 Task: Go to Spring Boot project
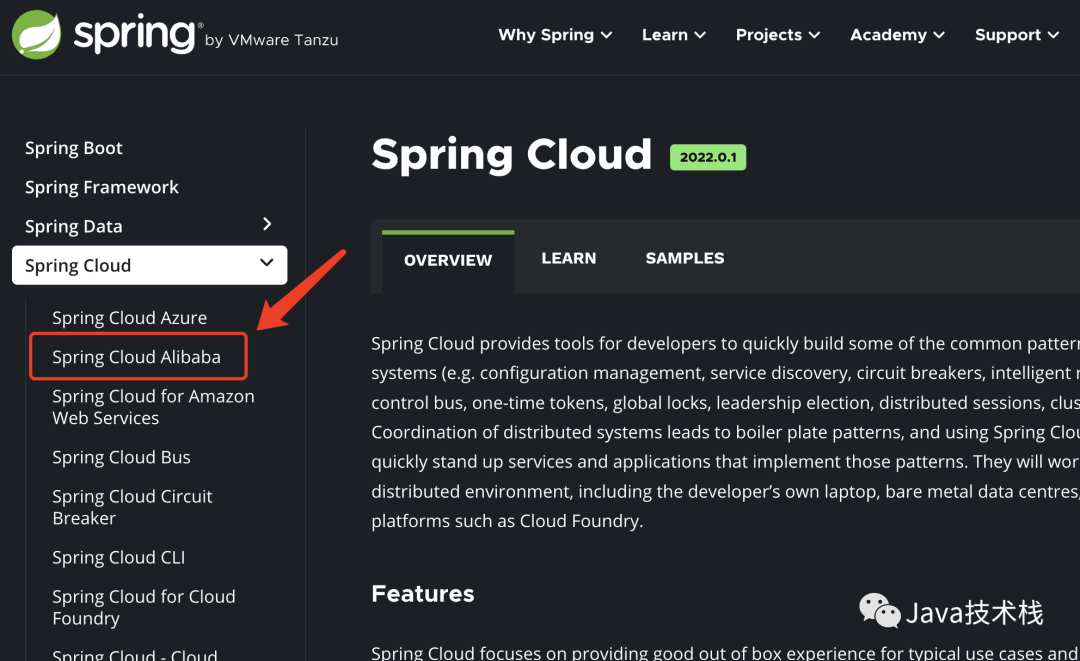(74, 148)
